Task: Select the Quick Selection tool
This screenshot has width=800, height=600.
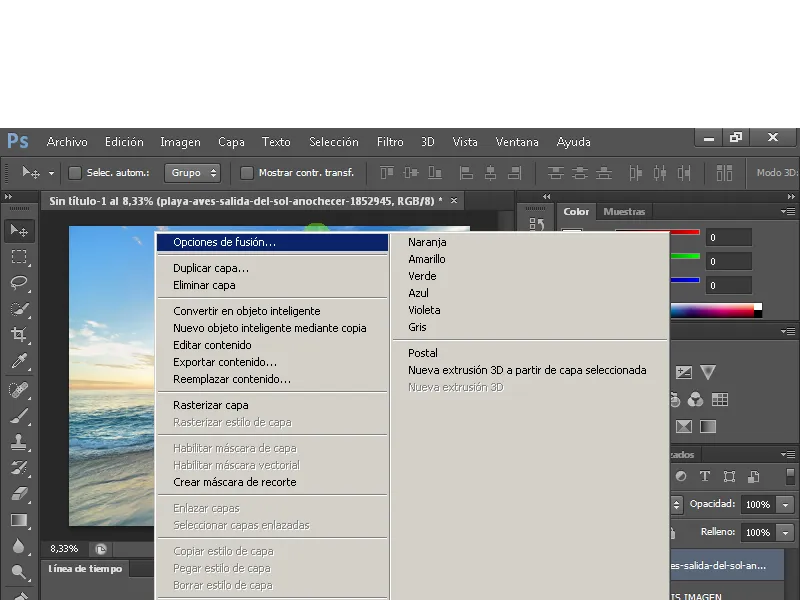Action: pyautogui.click(x=19, y=309)
